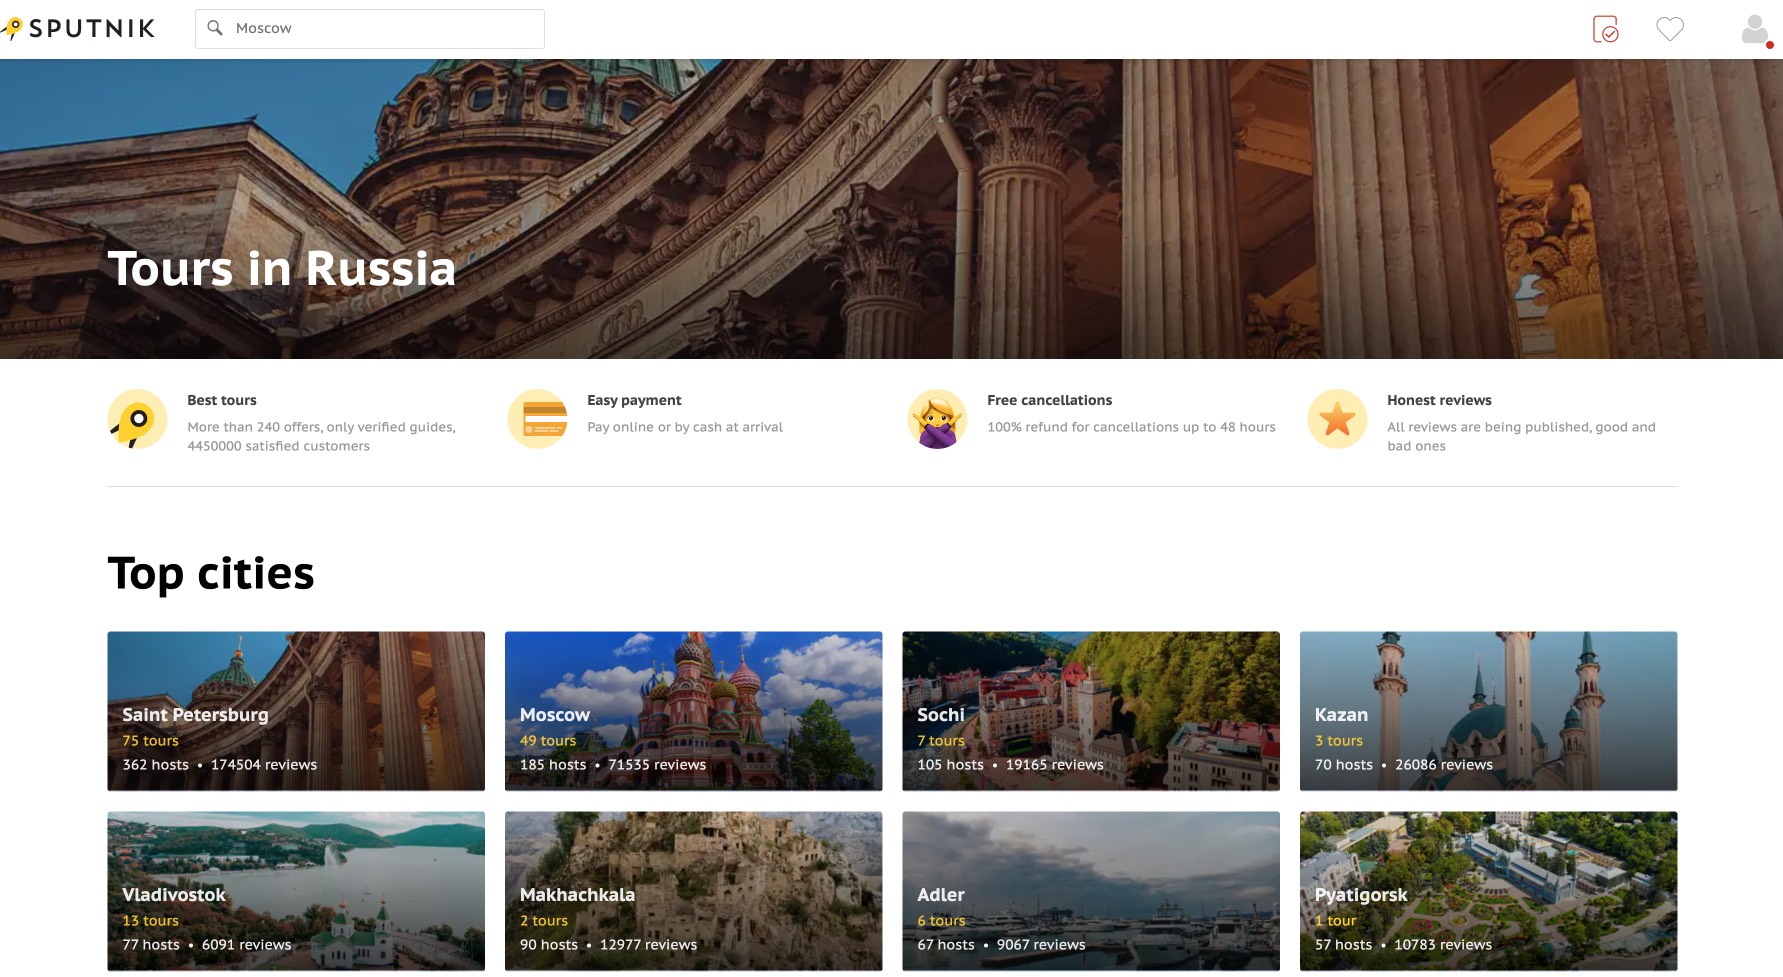Click the Easy payment card icon
The image size is (1783, 977).
point(537,419)
